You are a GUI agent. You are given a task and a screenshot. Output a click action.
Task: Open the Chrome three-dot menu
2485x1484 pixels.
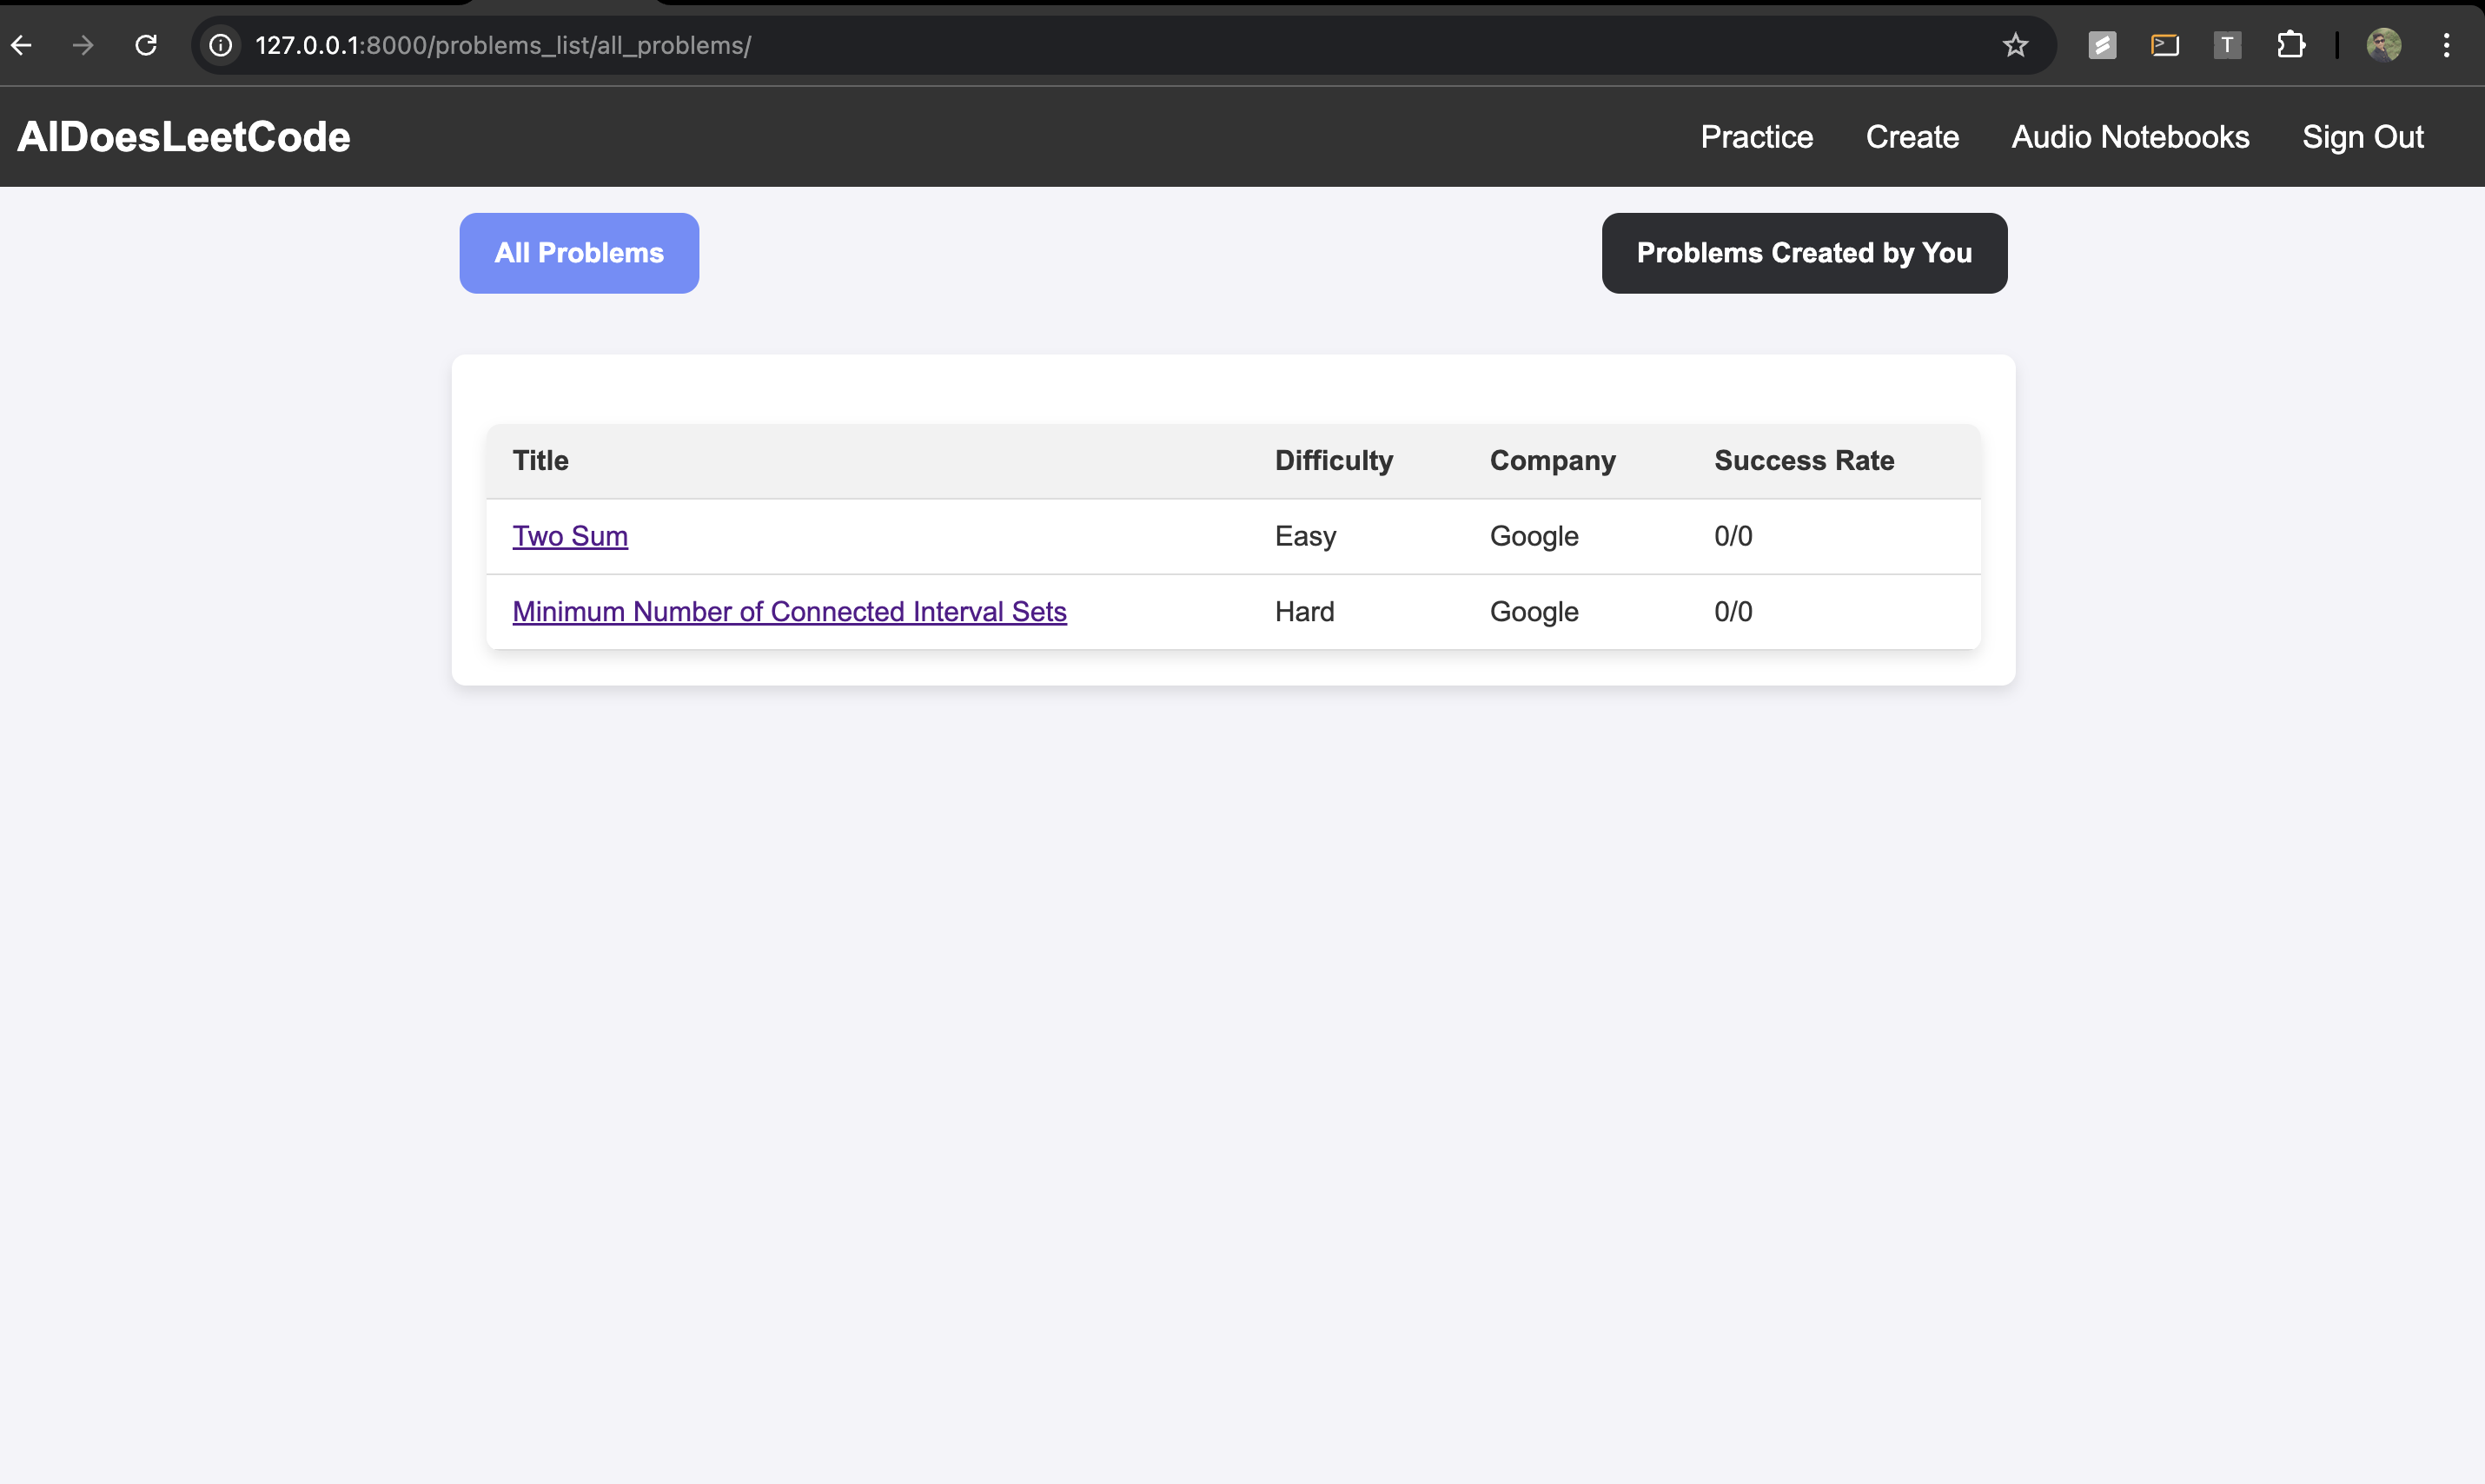tap(2446, 45)
